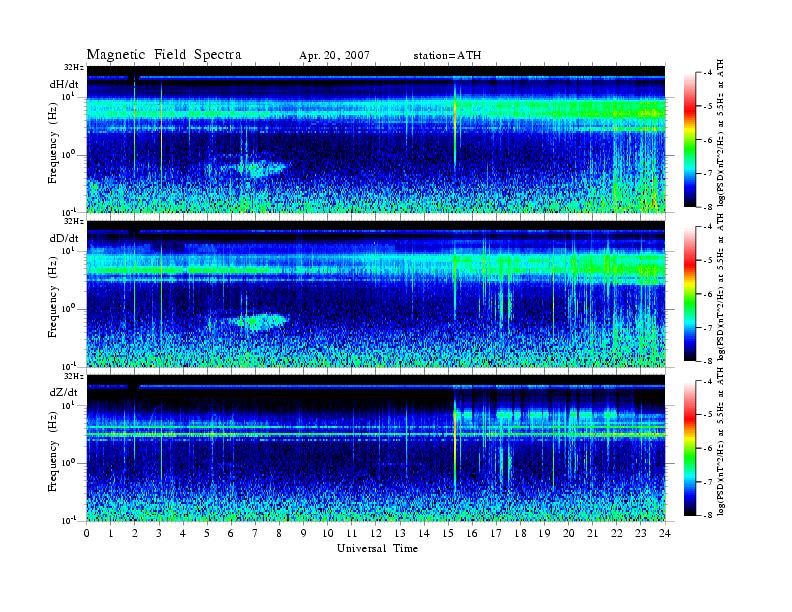Click hour 9 on the time axis
792x612 pixels.
pyautogui.click(x=304, y=534)
